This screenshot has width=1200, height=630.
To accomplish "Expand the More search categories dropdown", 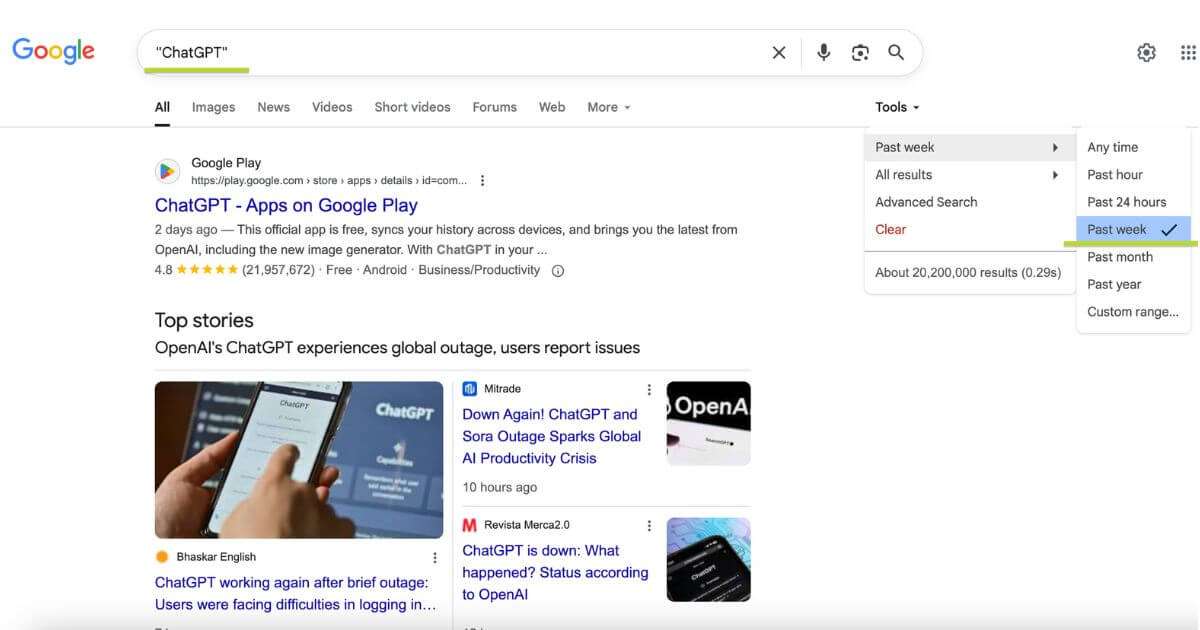I will click(x=608, y=107).
